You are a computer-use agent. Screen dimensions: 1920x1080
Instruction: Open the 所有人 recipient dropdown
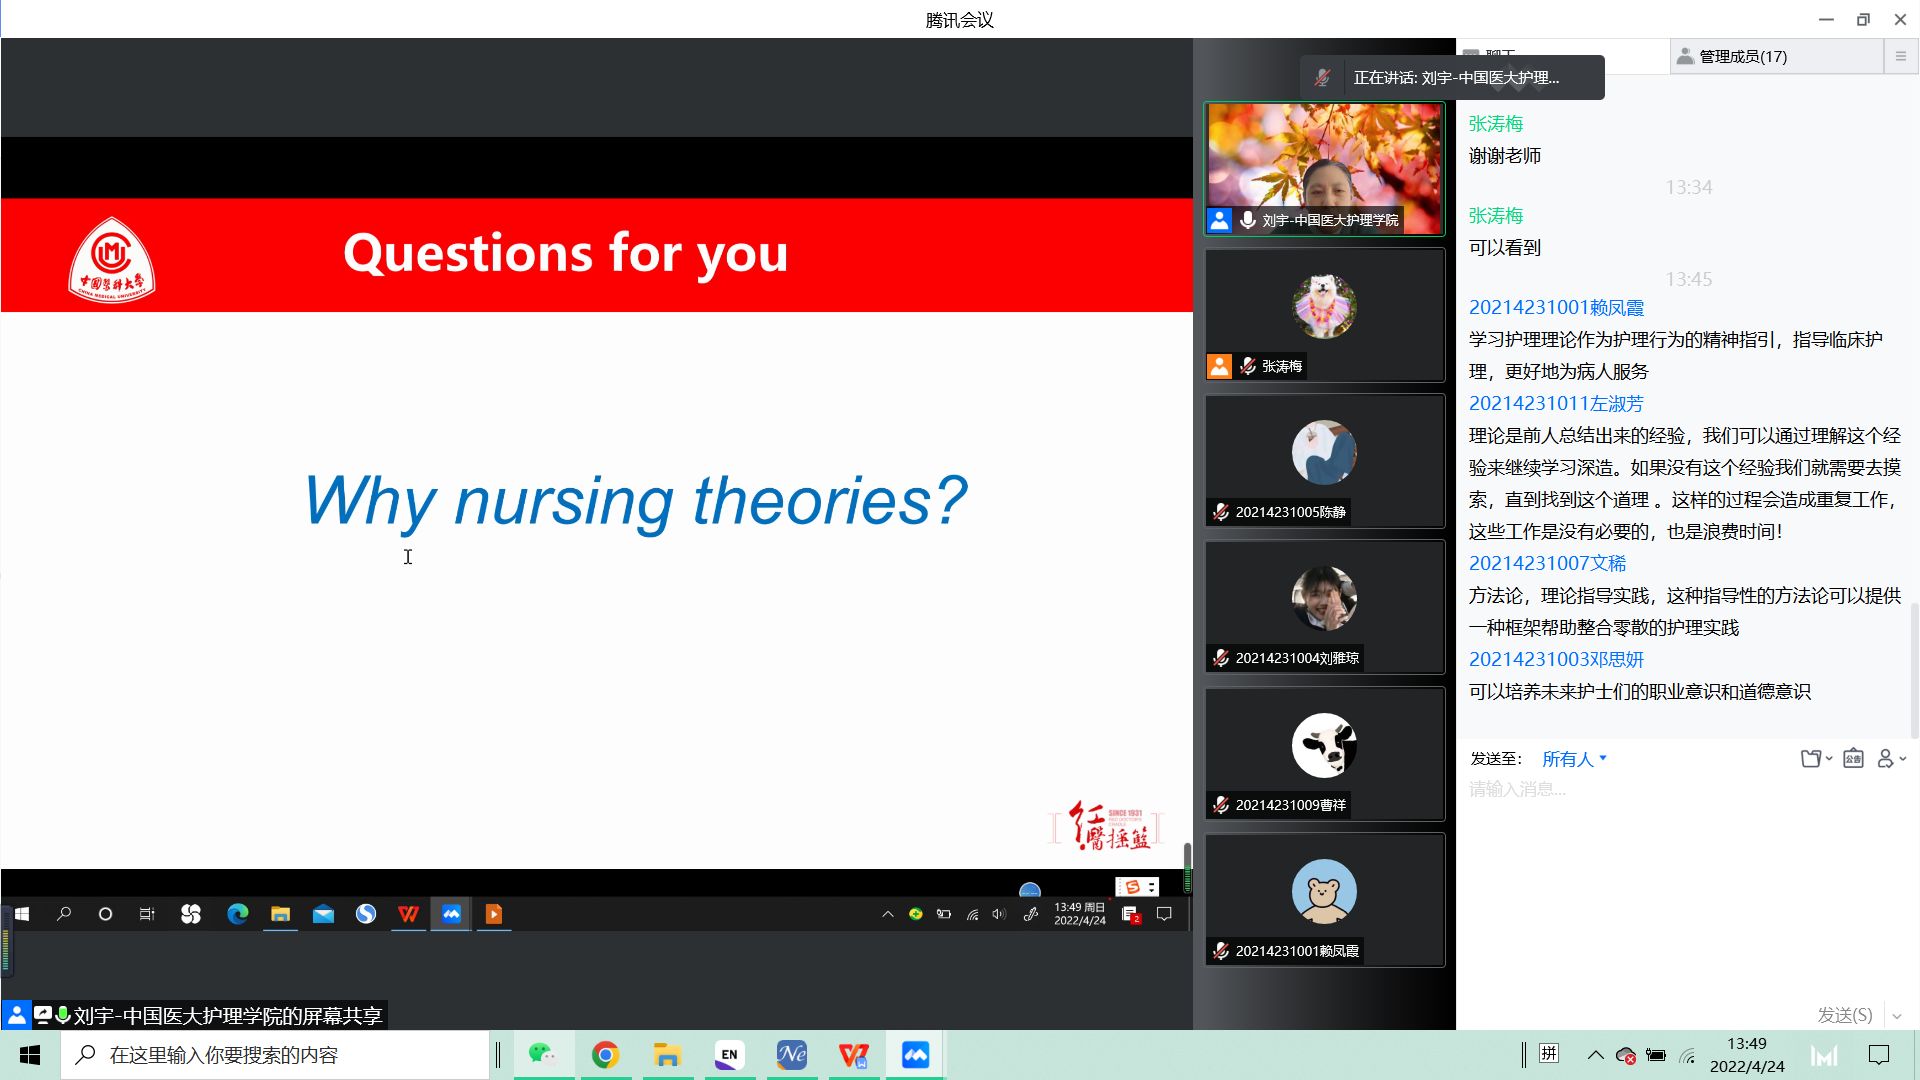pyautogui.click(x=1574, y=759)
